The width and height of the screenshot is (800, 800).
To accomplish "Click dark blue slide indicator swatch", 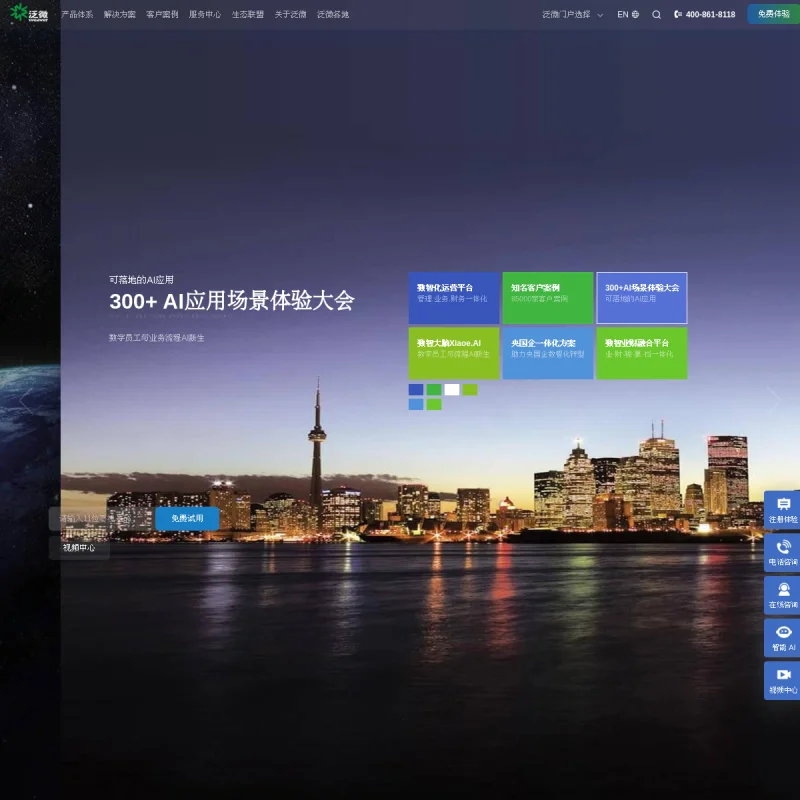I will point(416,390).
